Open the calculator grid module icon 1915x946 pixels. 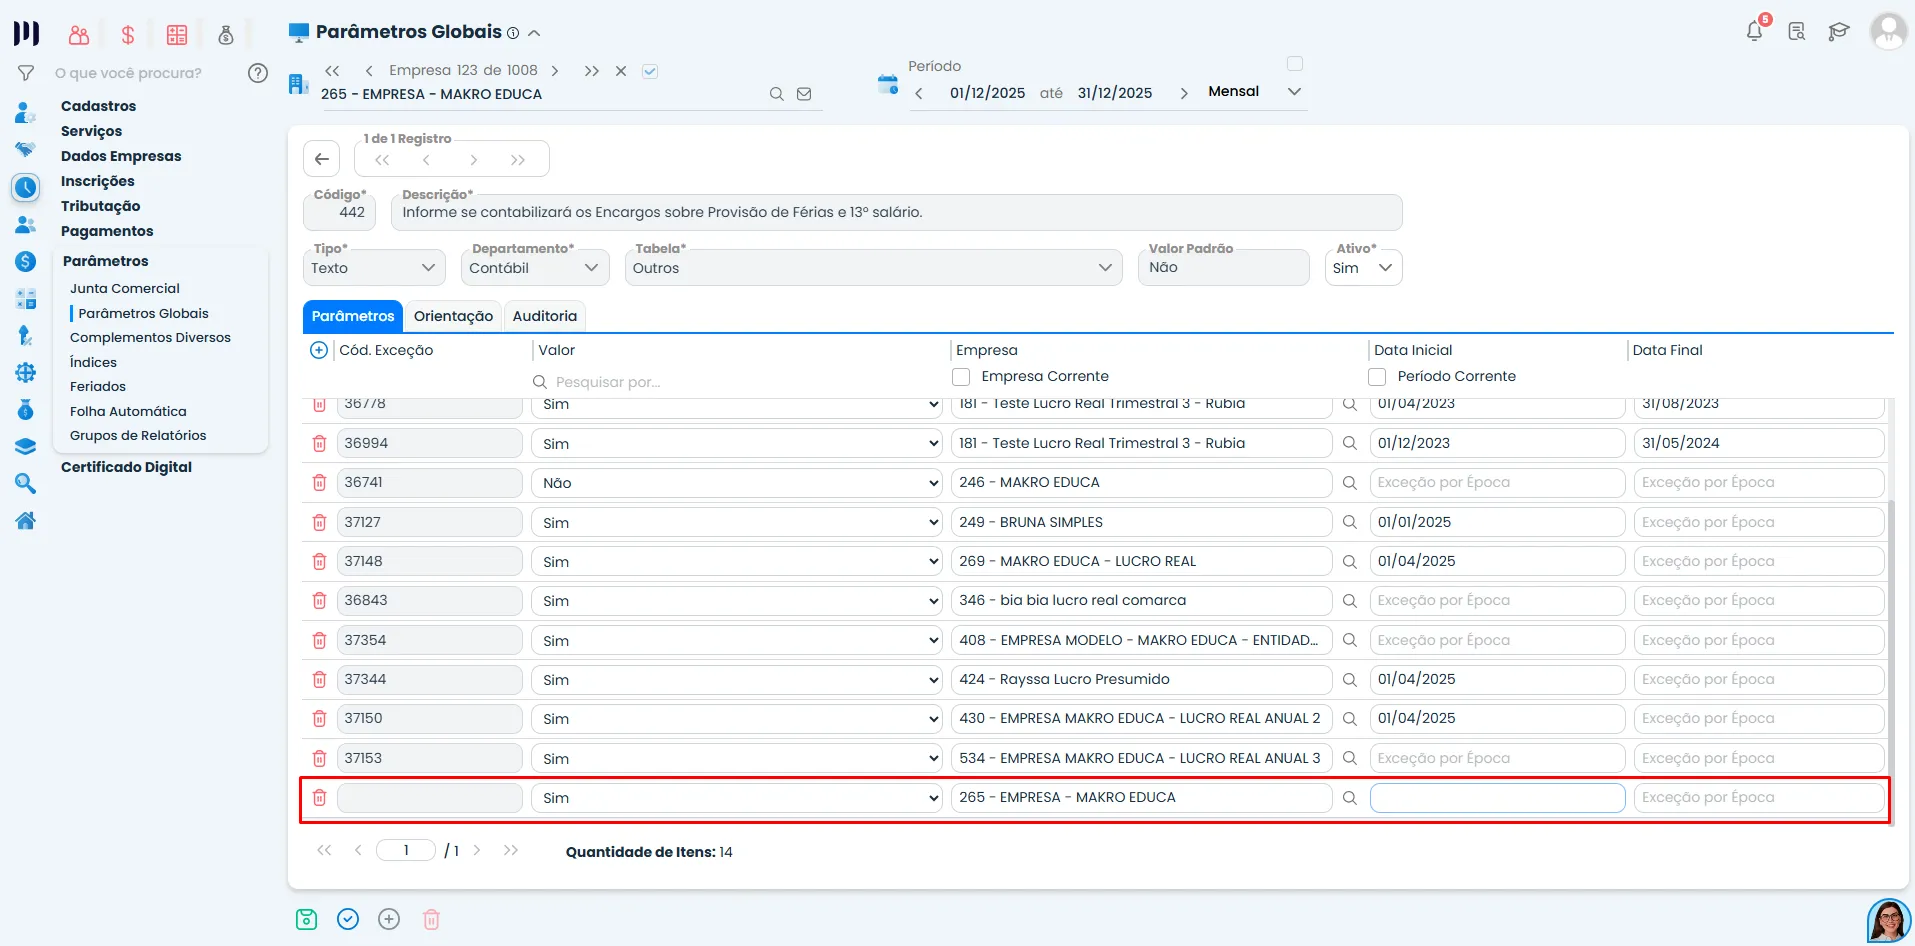point(177,35)
